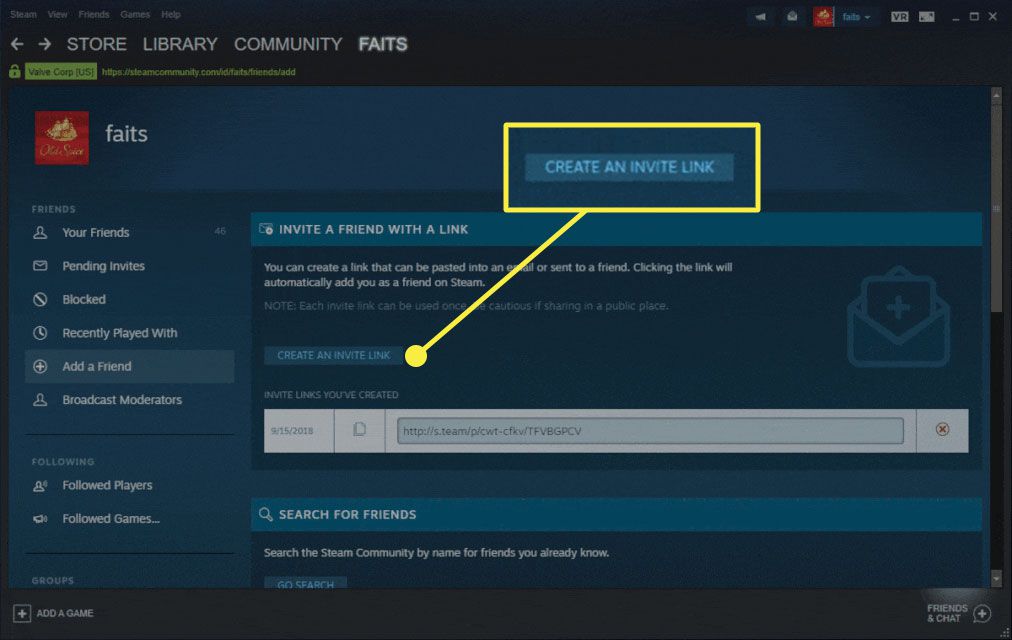The width and height of the screenshot is (1012, 640).
Task: Click the ADD A GAME plus icon
Action: point(22,613)
